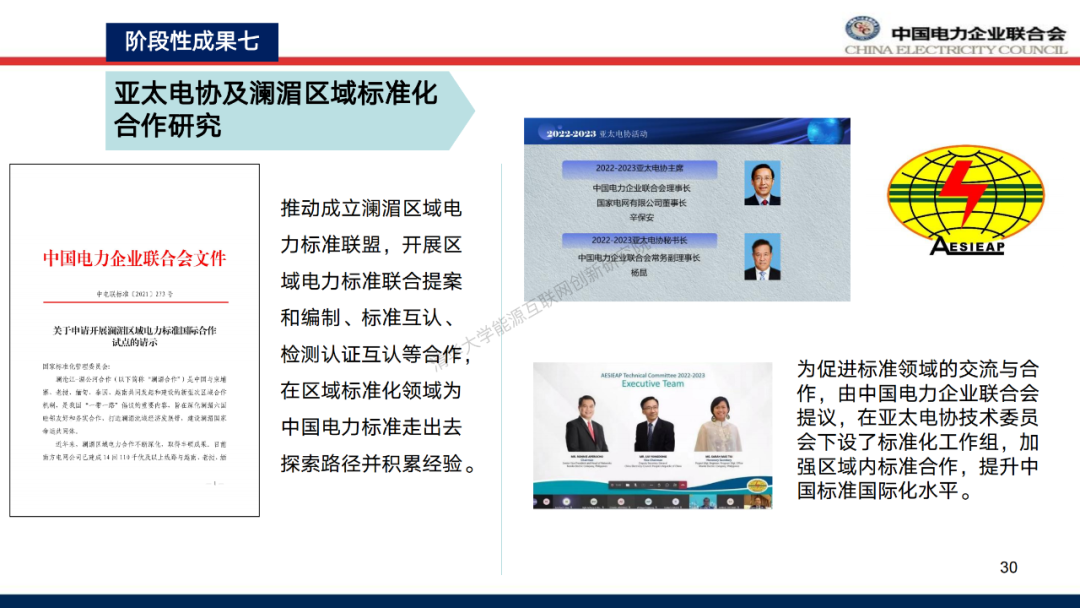The width and height of the screenshot is (1080, 608).
Task: Click the CHINA ELECTRICITY COUNCIL English text
Action: click(956, 50)
